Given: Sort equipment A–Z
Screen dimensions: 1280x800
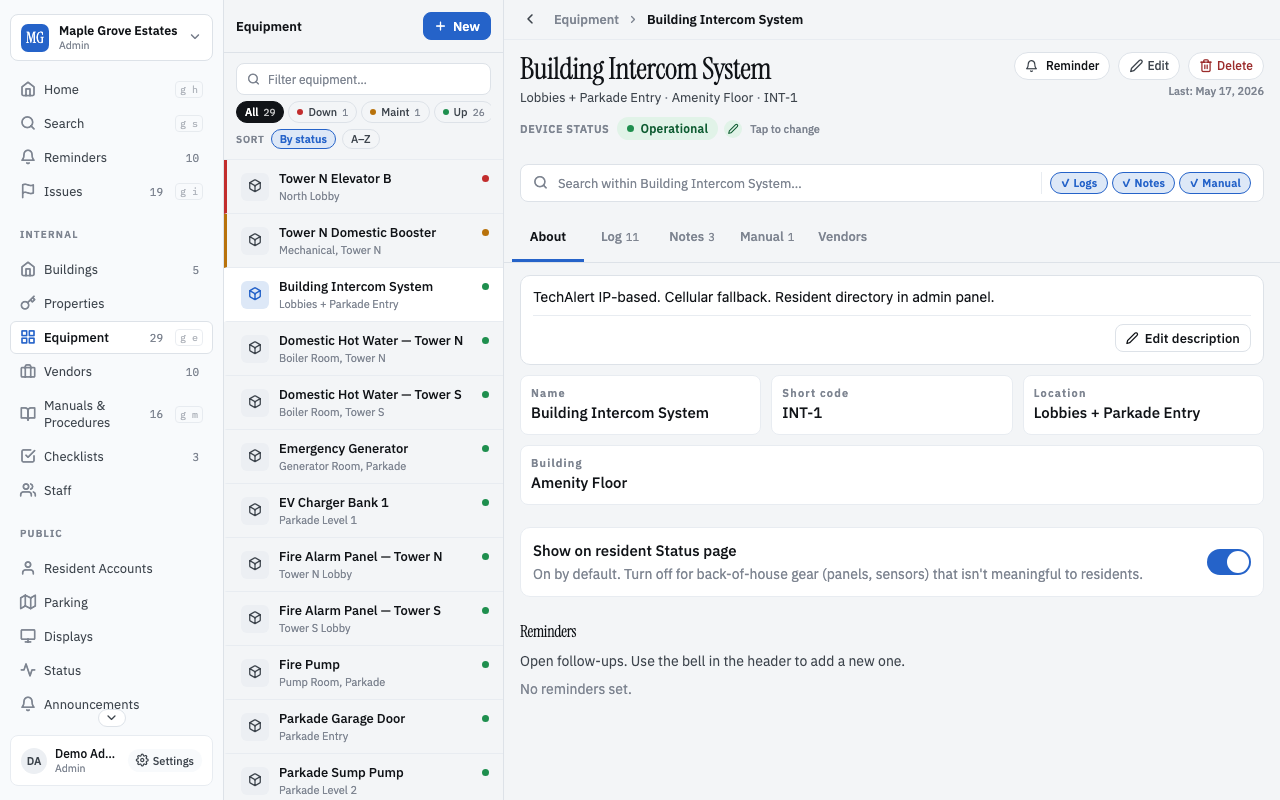Looking at the screenshot, I should point(361,139).
